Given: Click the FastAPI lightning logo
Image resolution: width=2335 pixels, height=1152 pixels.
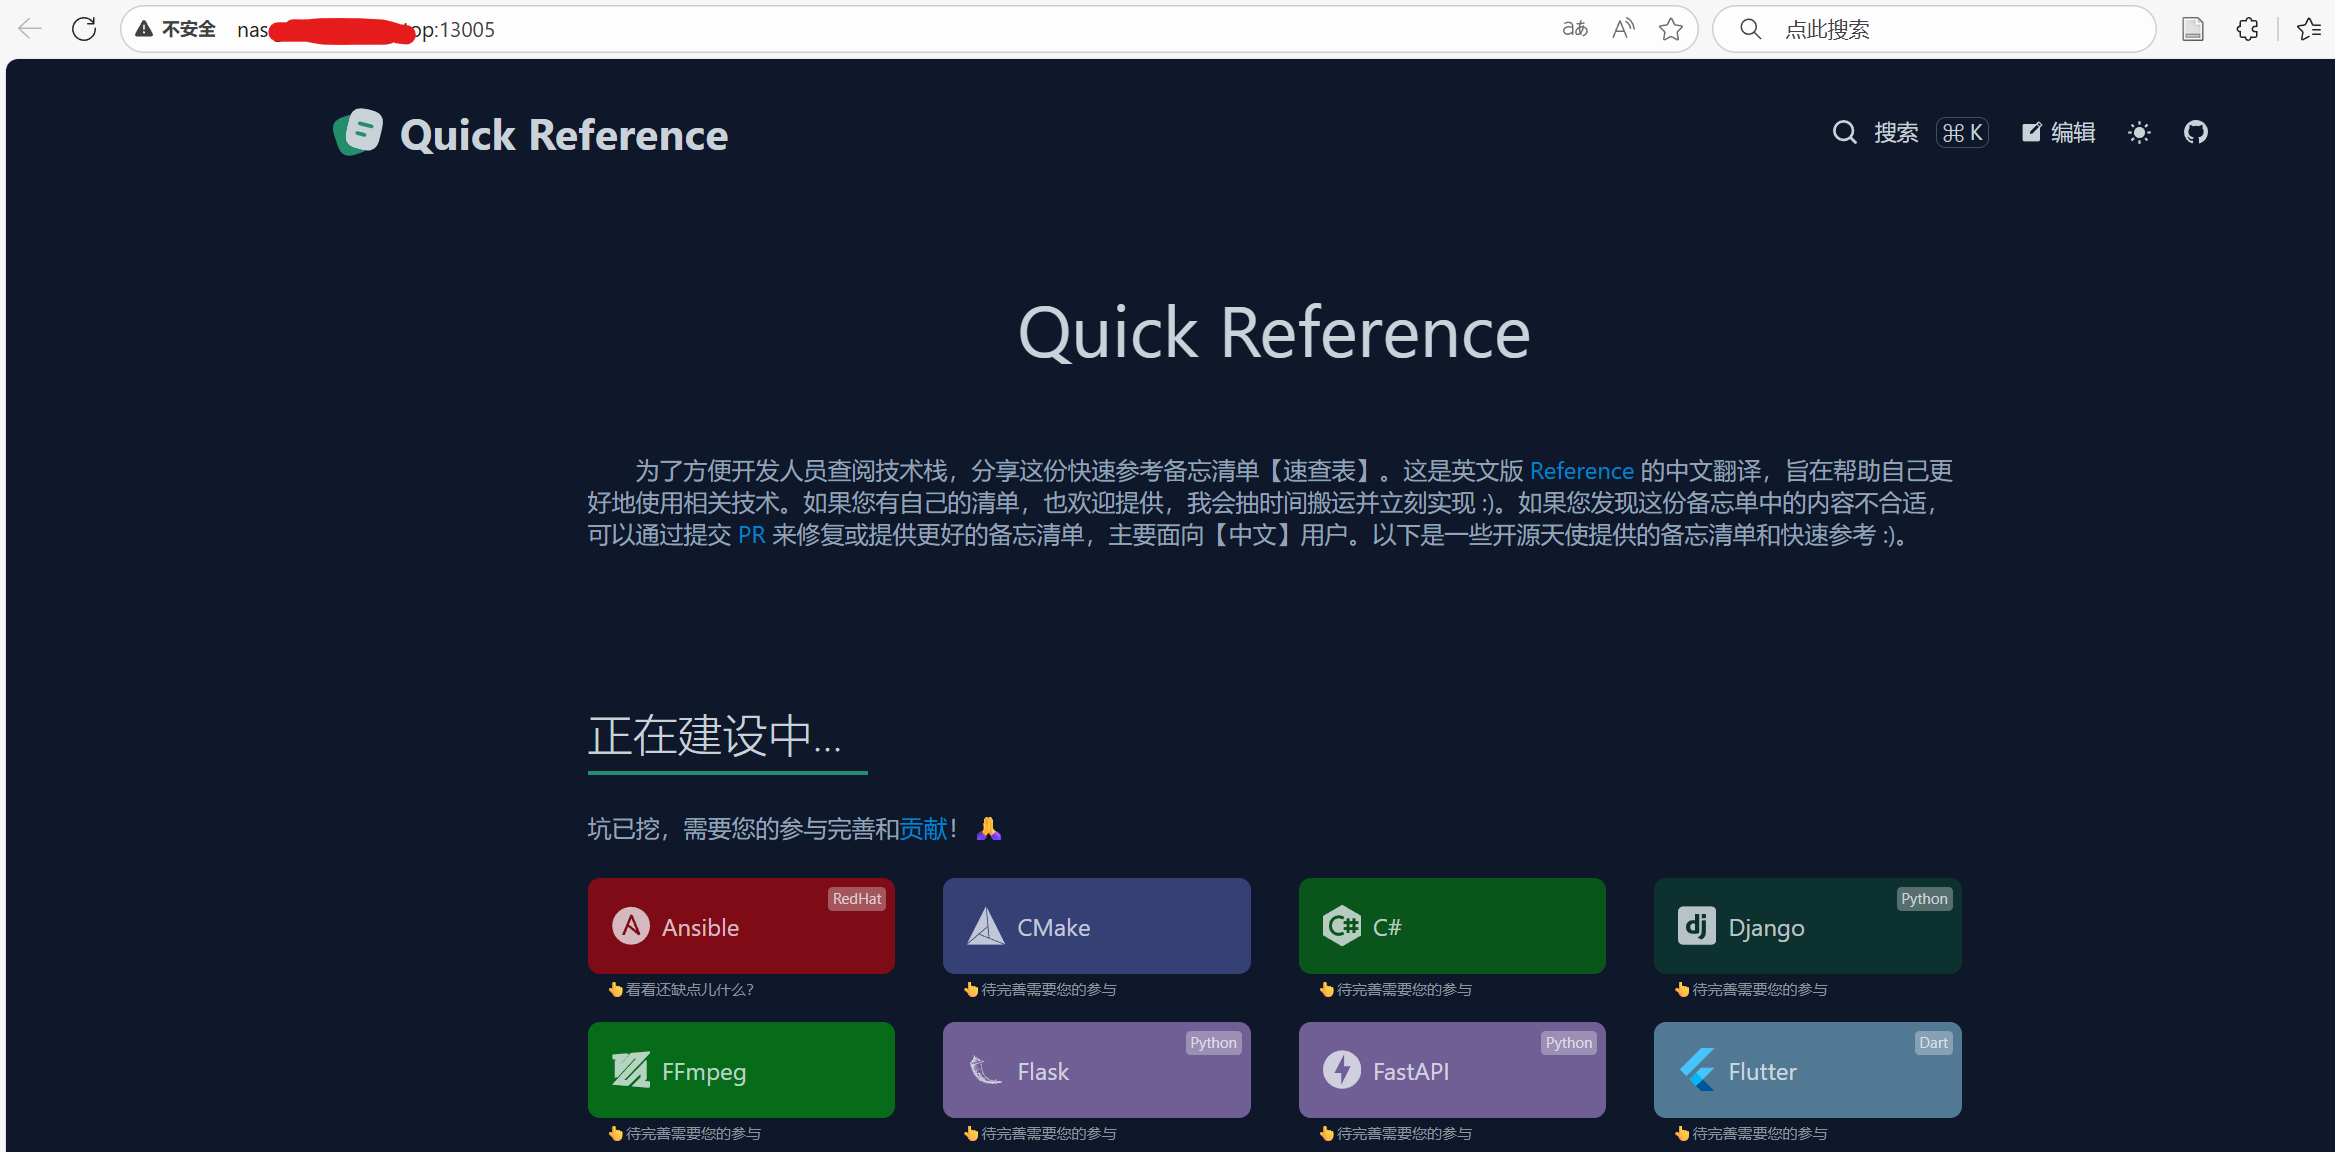Looking at the screenshot, I should [x=1342, y=1070].
